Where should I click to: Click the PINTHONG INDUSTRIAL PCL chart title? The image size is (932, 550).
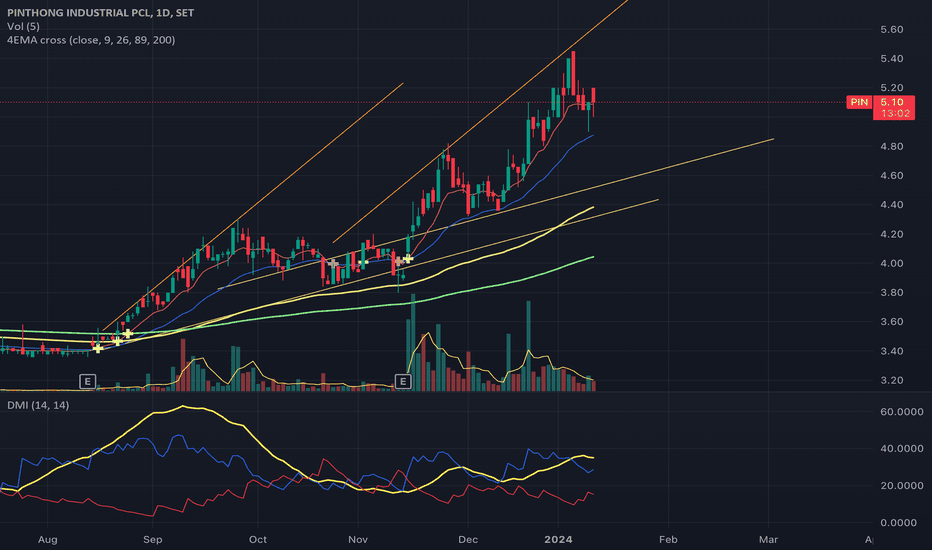[x=100, y=12]
